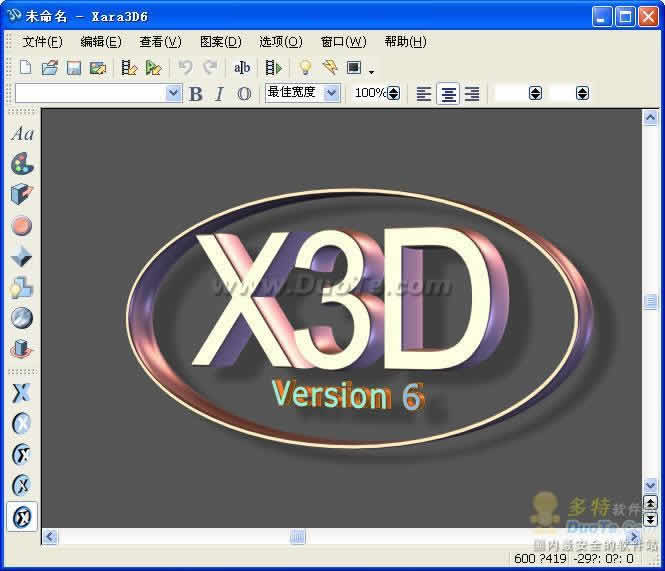Select the plain X text style
The image size is (665, 571).
click(21, 392)
